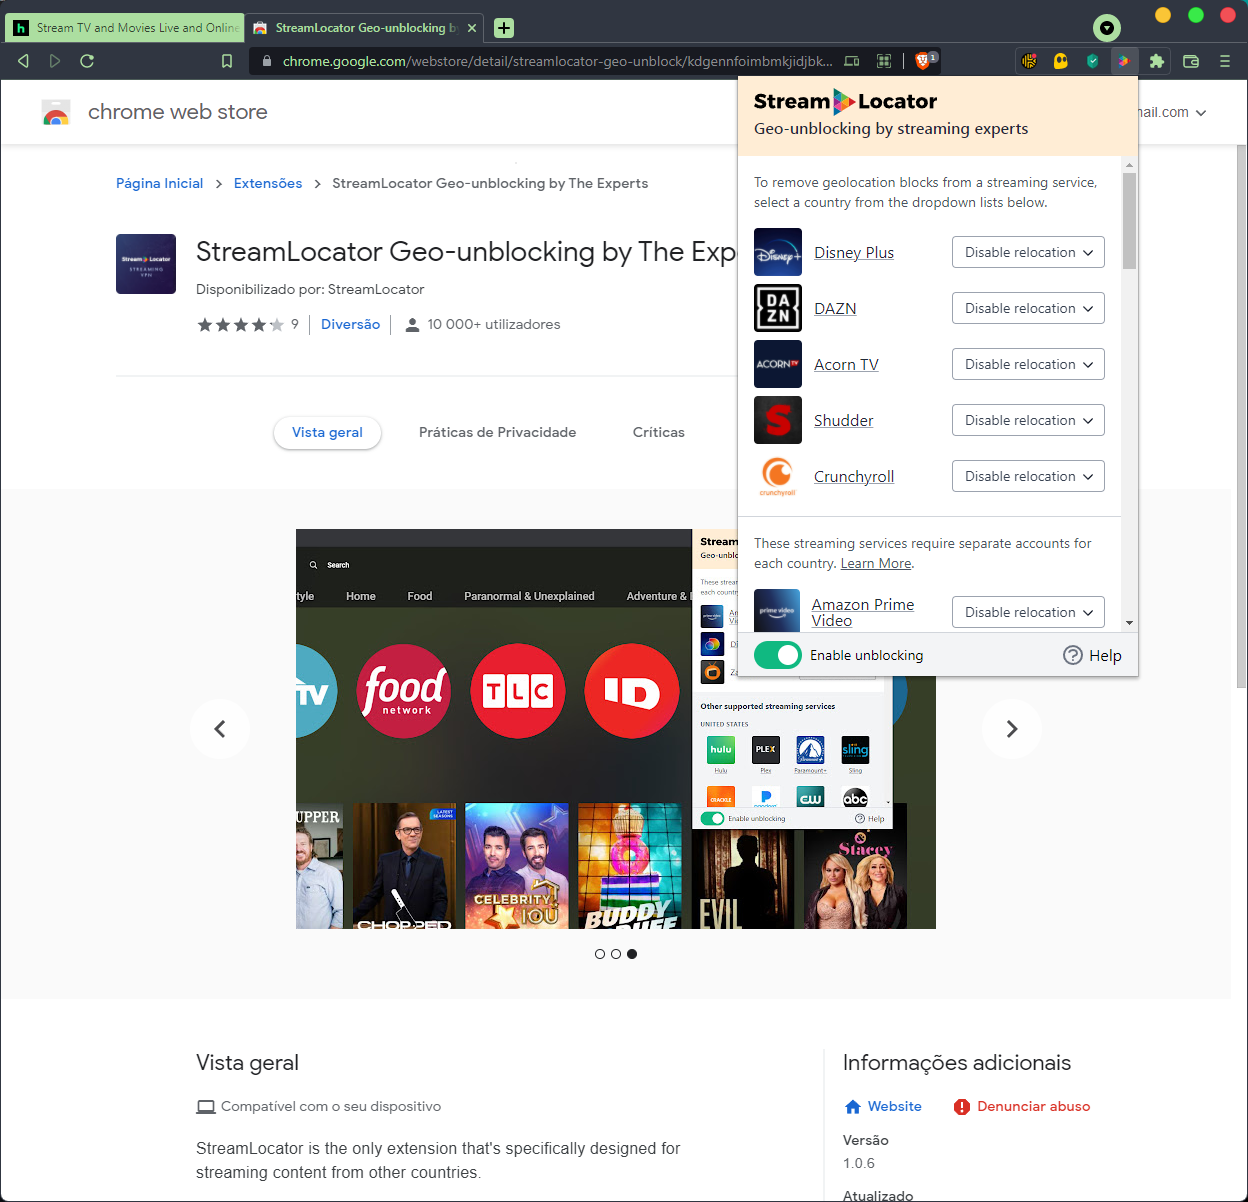Click the DAZN logo icon

click(x=778, y=308)
